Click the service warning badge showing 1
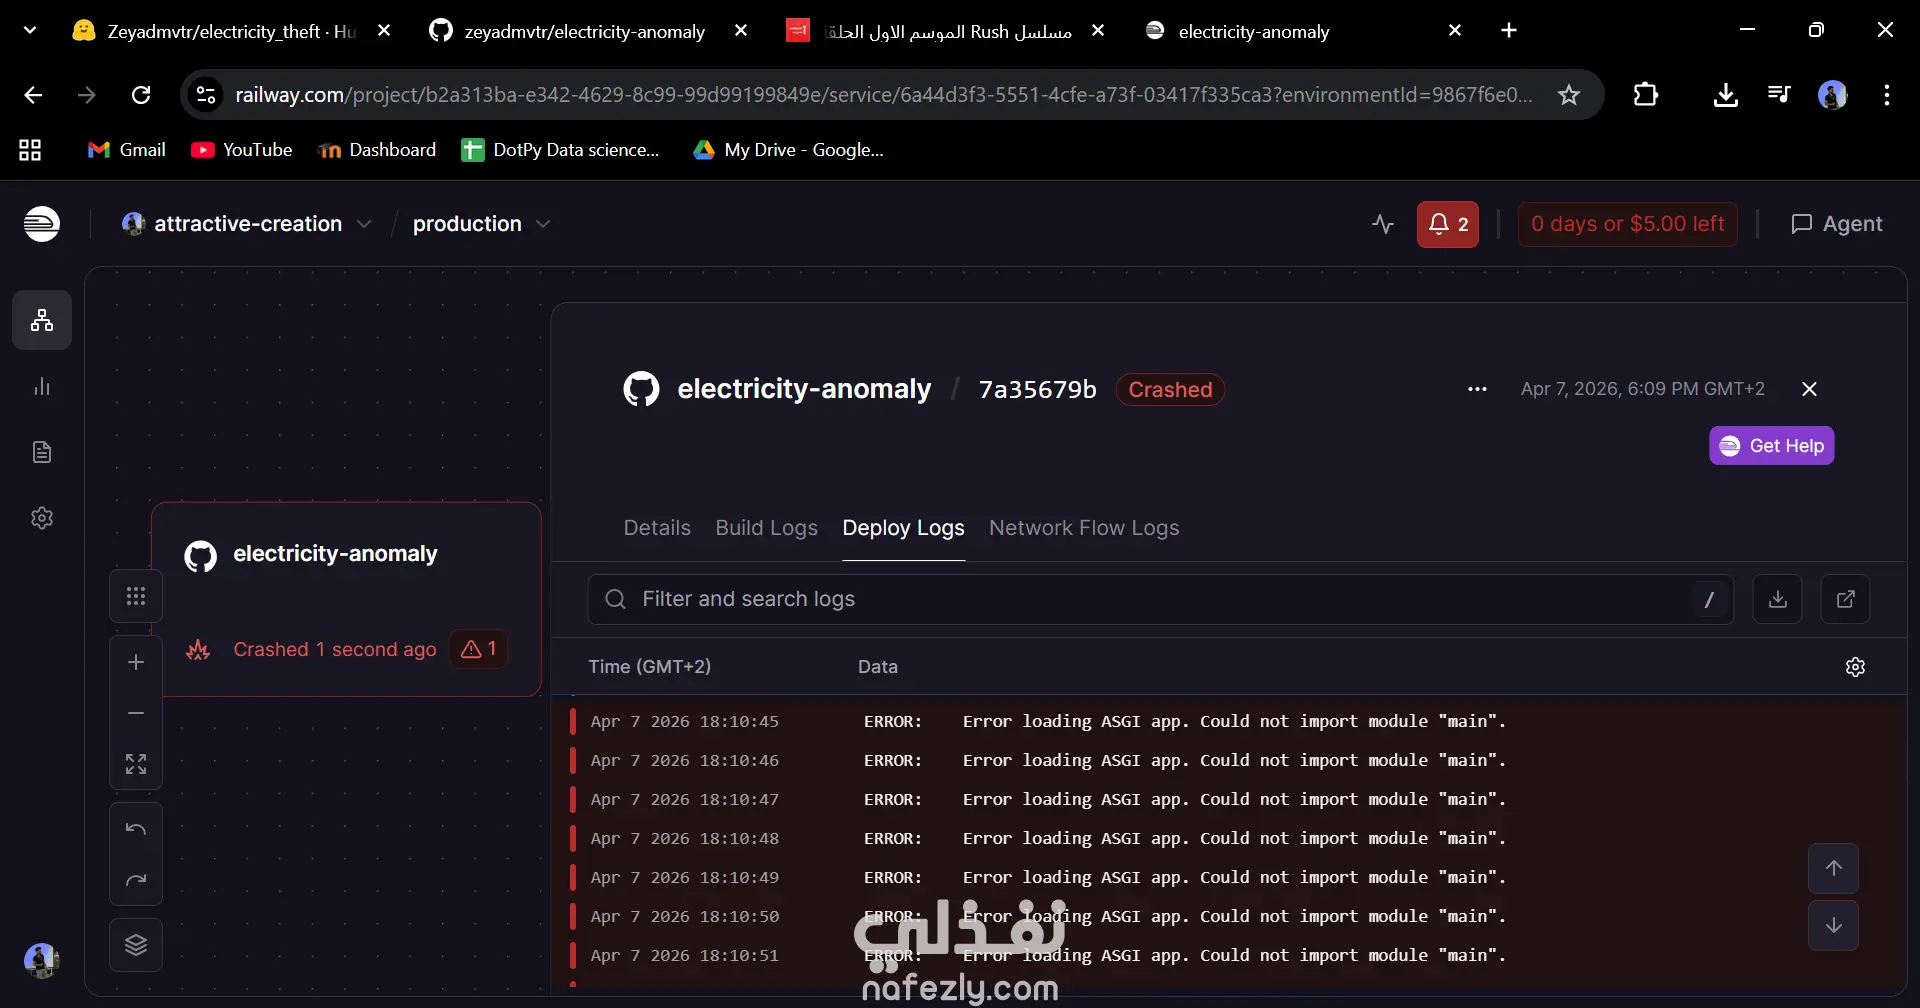The width and height of the screenshot is (1920, 1008). pyautogui.click(x=479, y=649)
